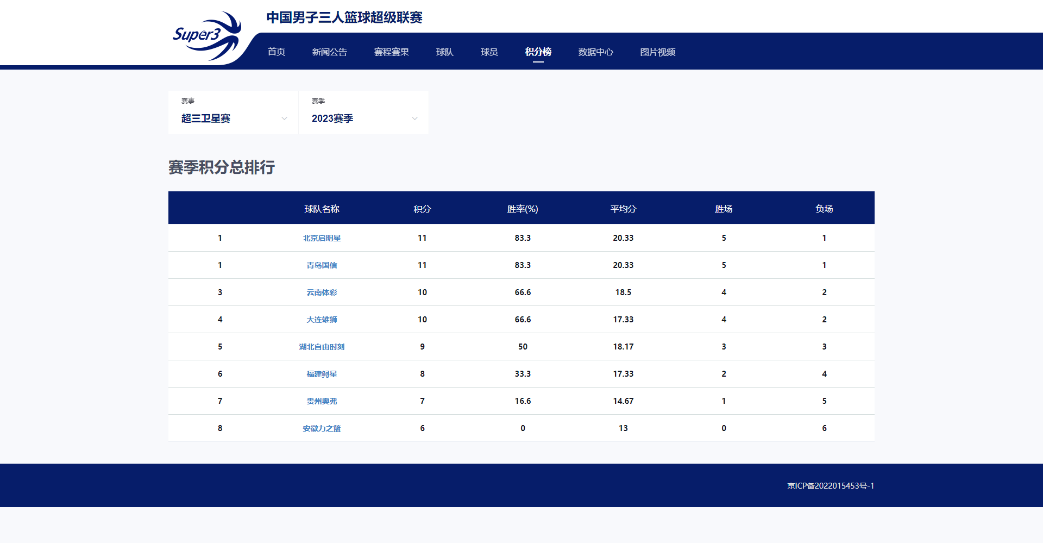Click the chevron beside 2023赛季
Viewport: 1043px width, 543px height.
[414, 118]
